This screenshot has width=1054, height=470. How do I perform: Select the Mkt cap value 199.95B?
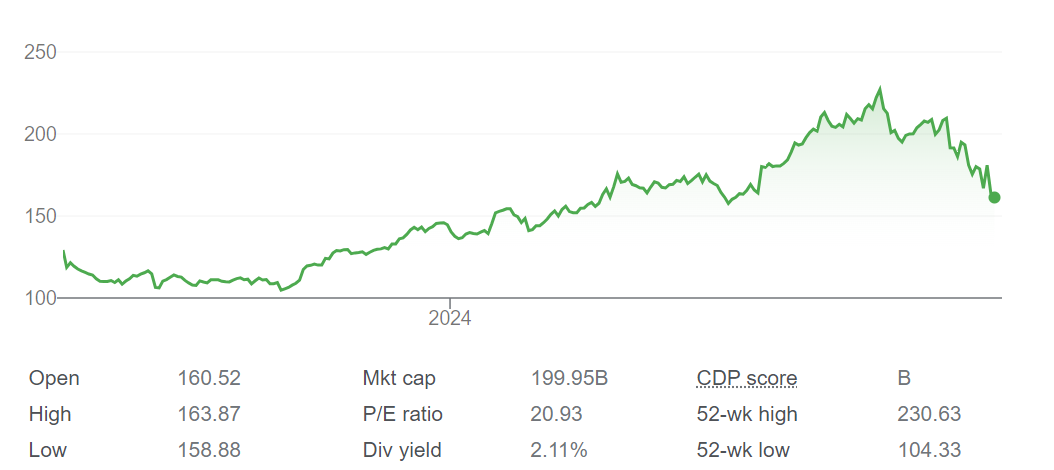pyautogui.click(x=569, y=378)
